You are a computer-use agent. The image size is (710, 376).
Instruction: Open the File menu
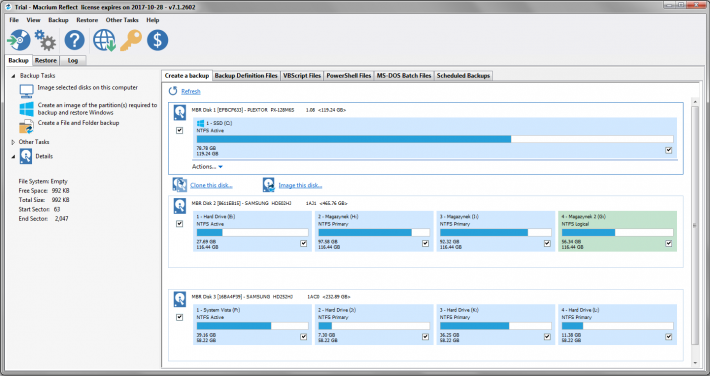[14, 20]
